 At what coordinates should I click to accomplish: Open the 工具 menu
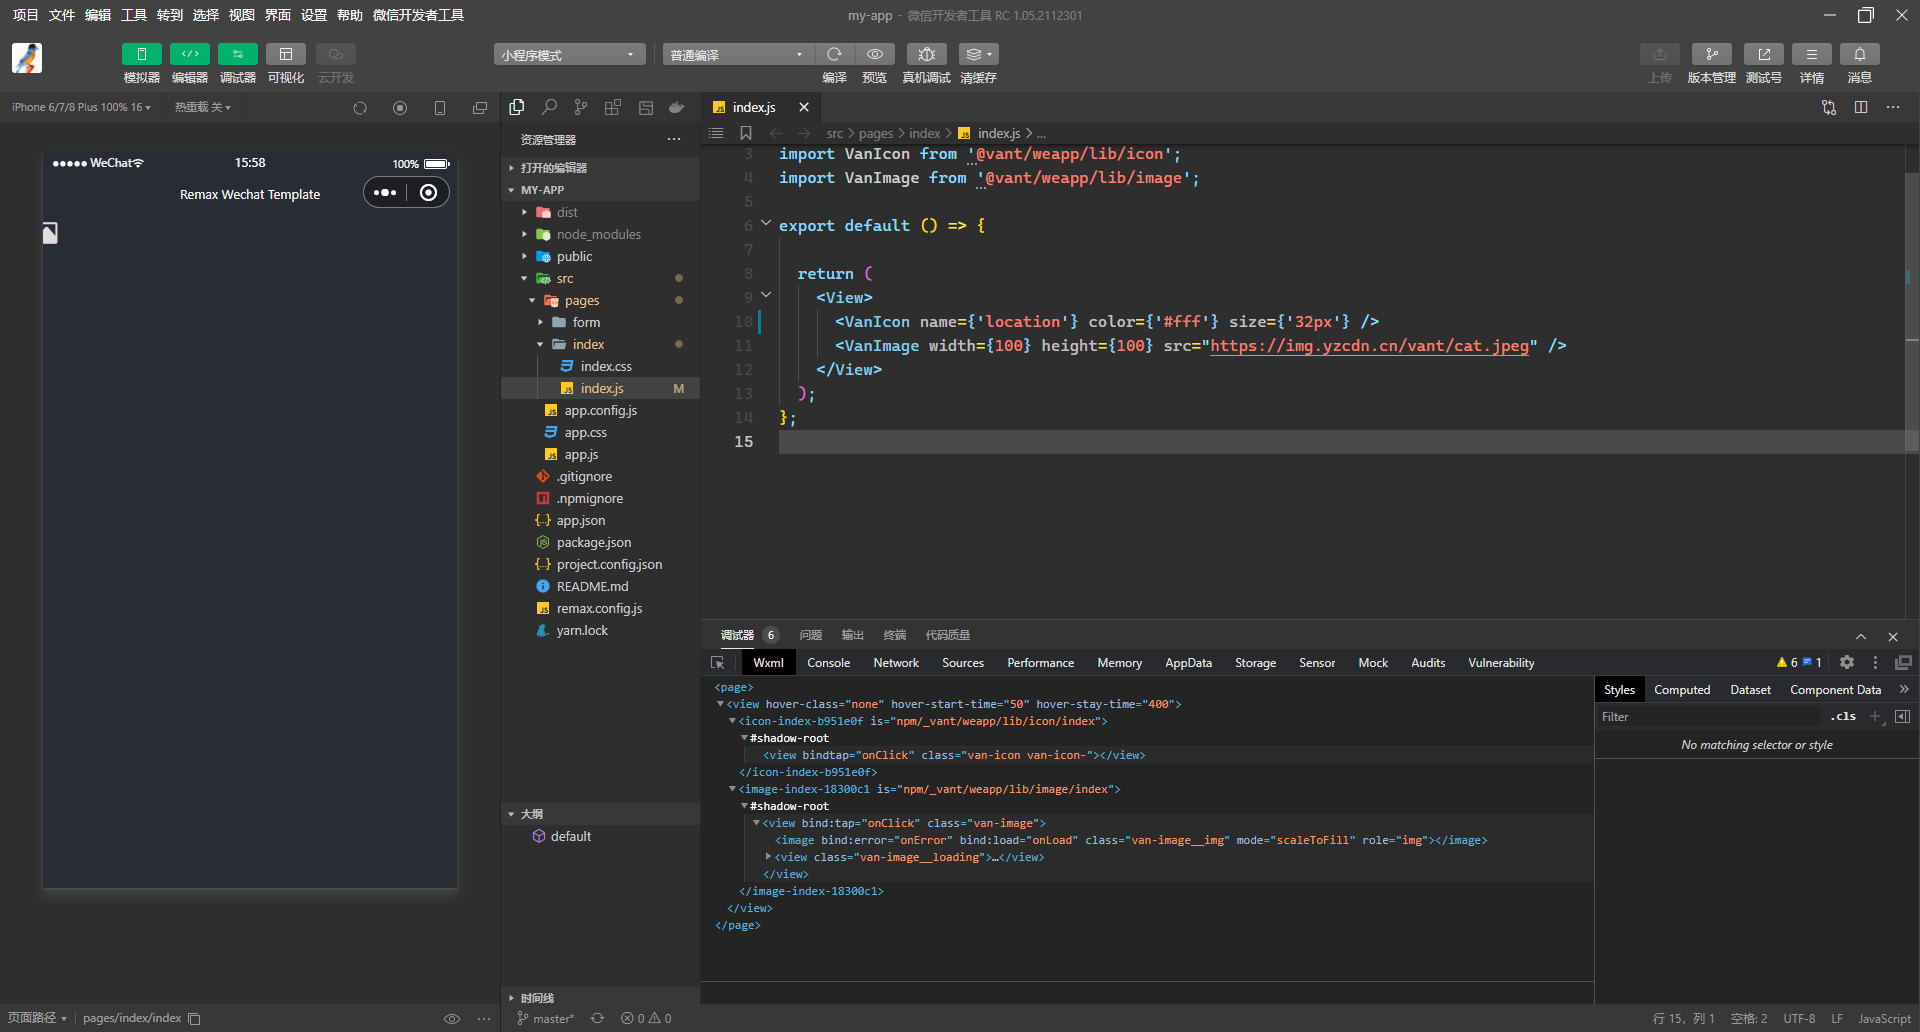click(x=133, y=15)
